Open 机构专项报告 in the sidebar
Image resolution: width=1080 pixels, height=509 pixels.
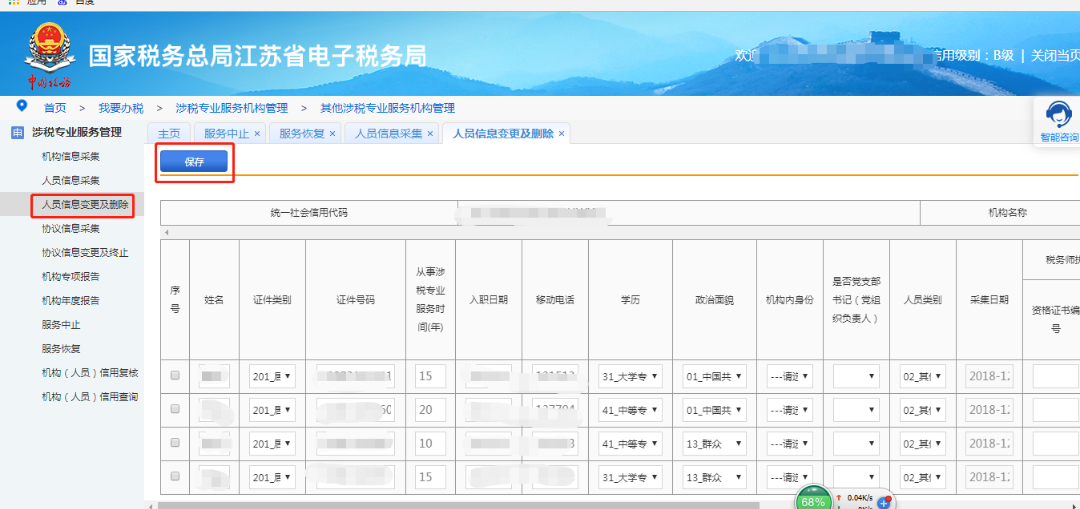(71, 277)
